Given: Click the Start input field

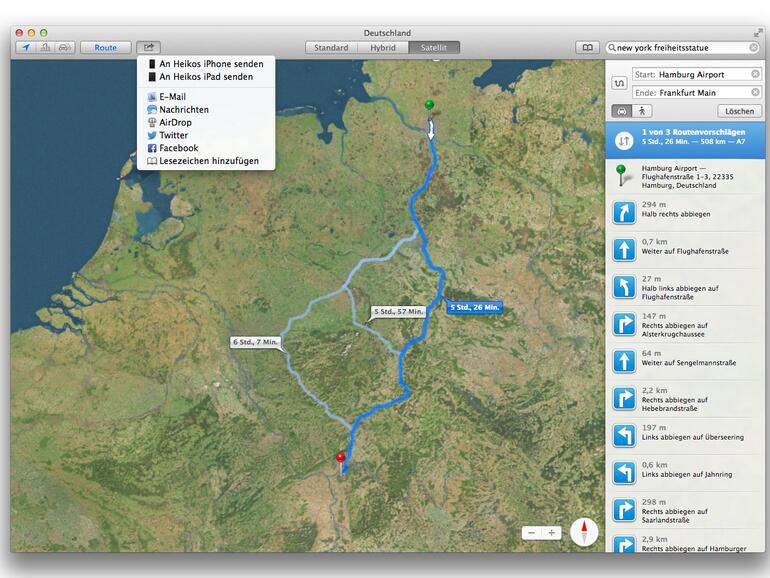Looking at the screenshot, I should (696, 74).
